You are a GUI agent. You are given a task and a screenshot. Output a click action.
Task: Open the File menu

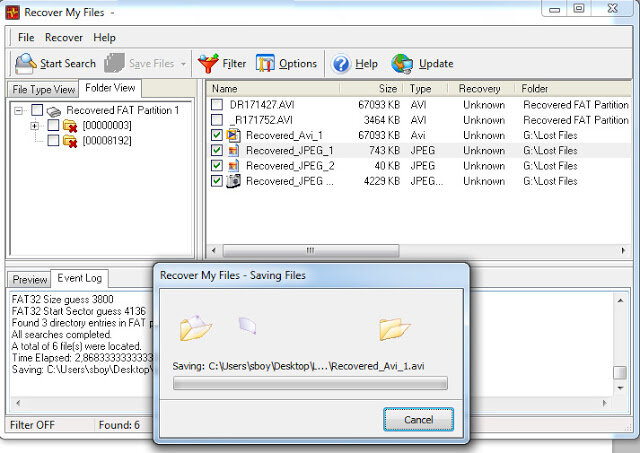[26, 38]
